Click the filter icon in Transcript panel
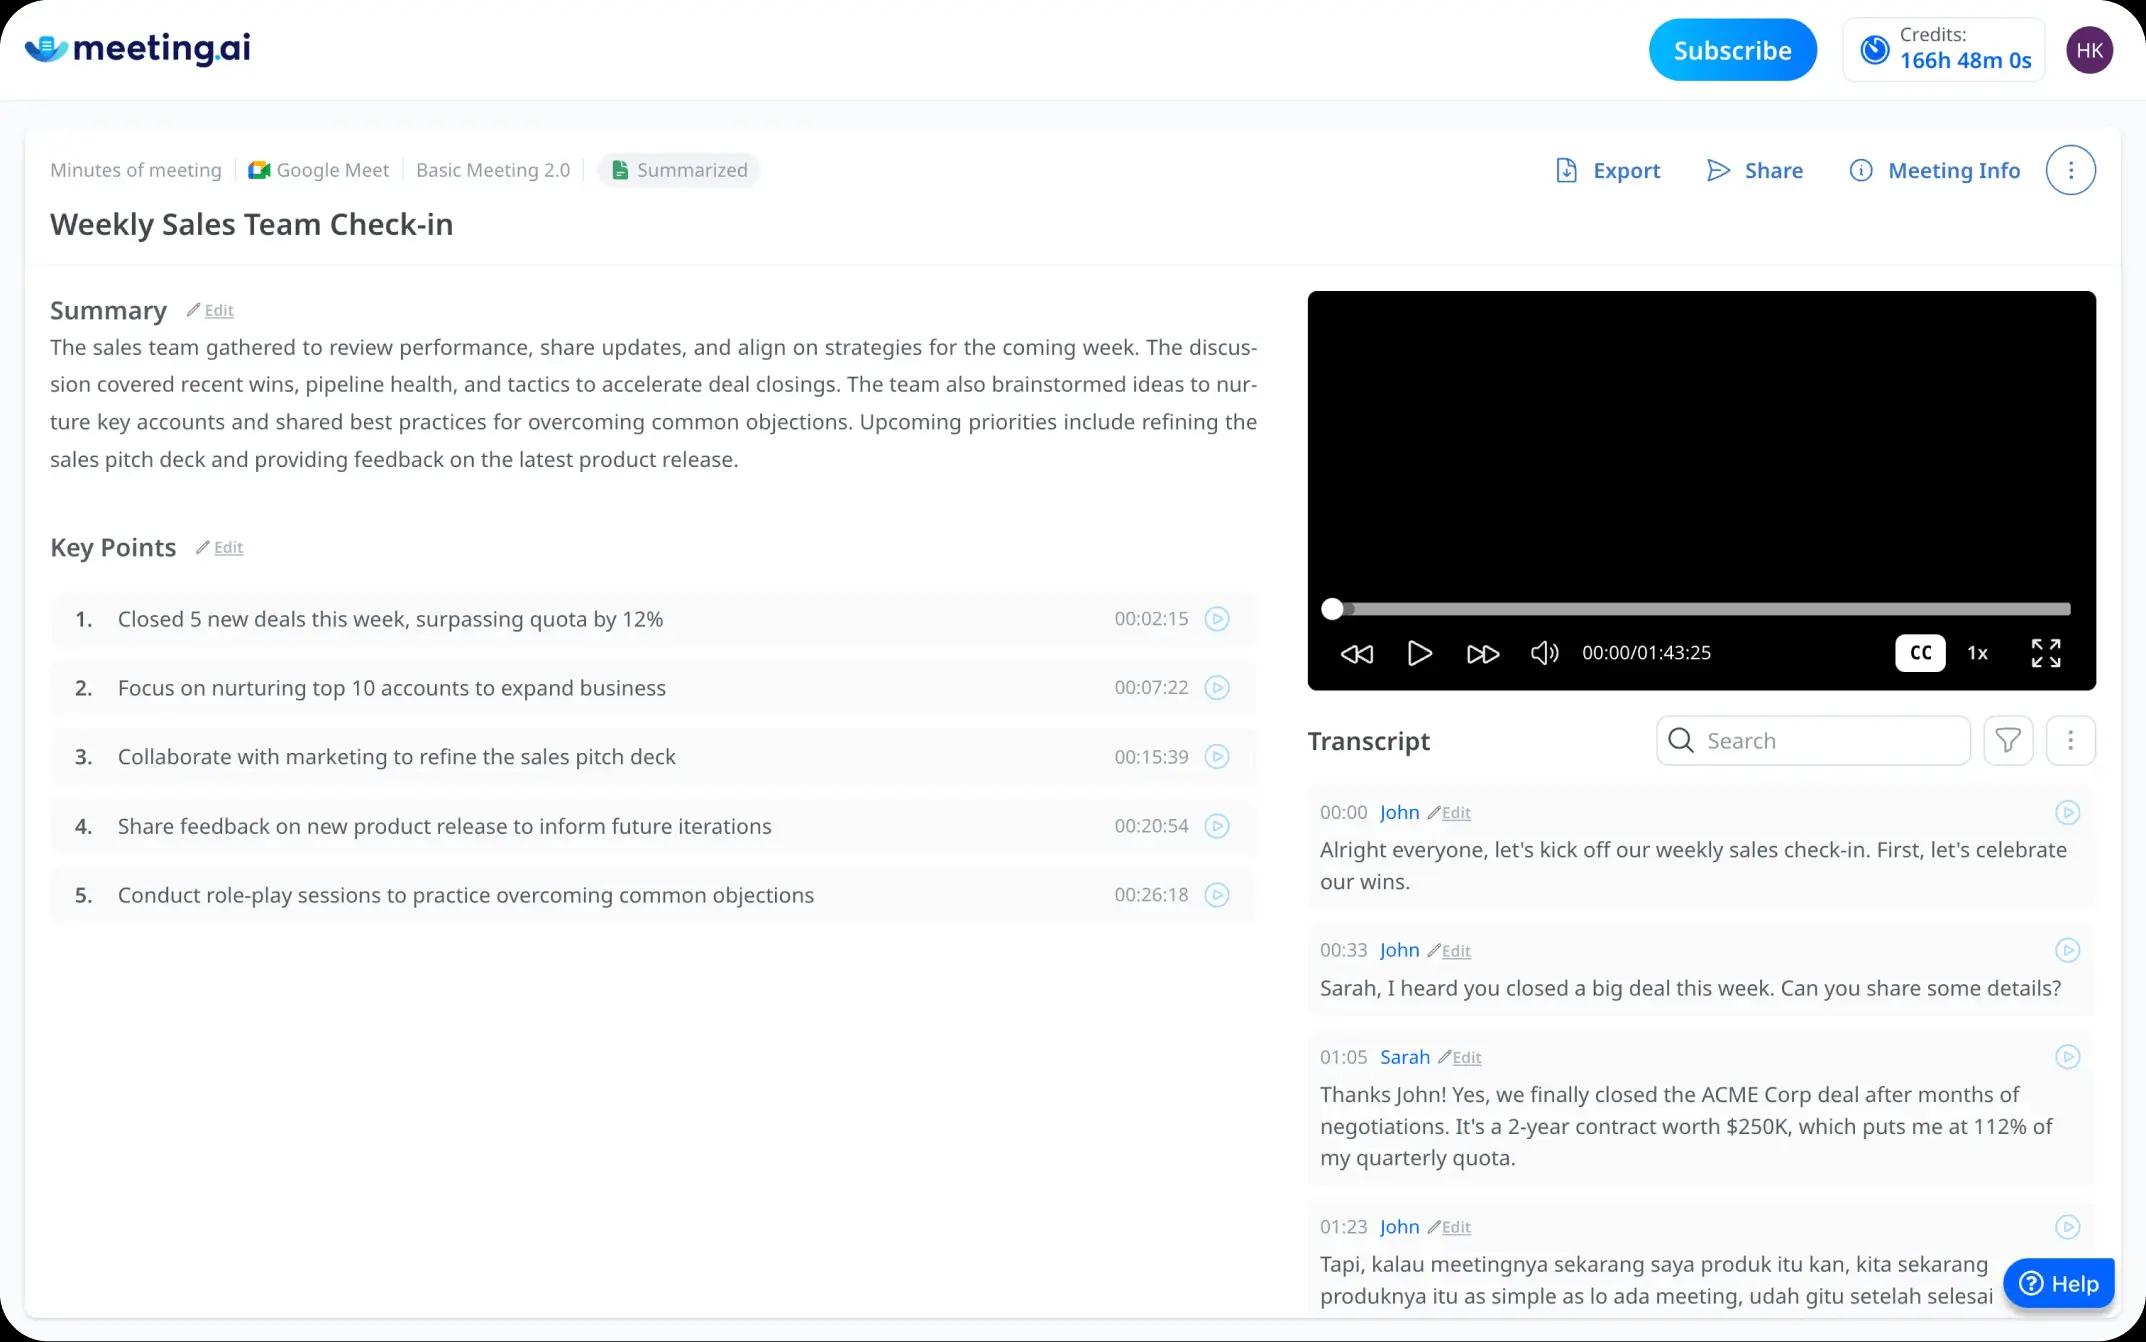Image resolution: width=2146 pixels, height=1342 pixels. 2008,741
